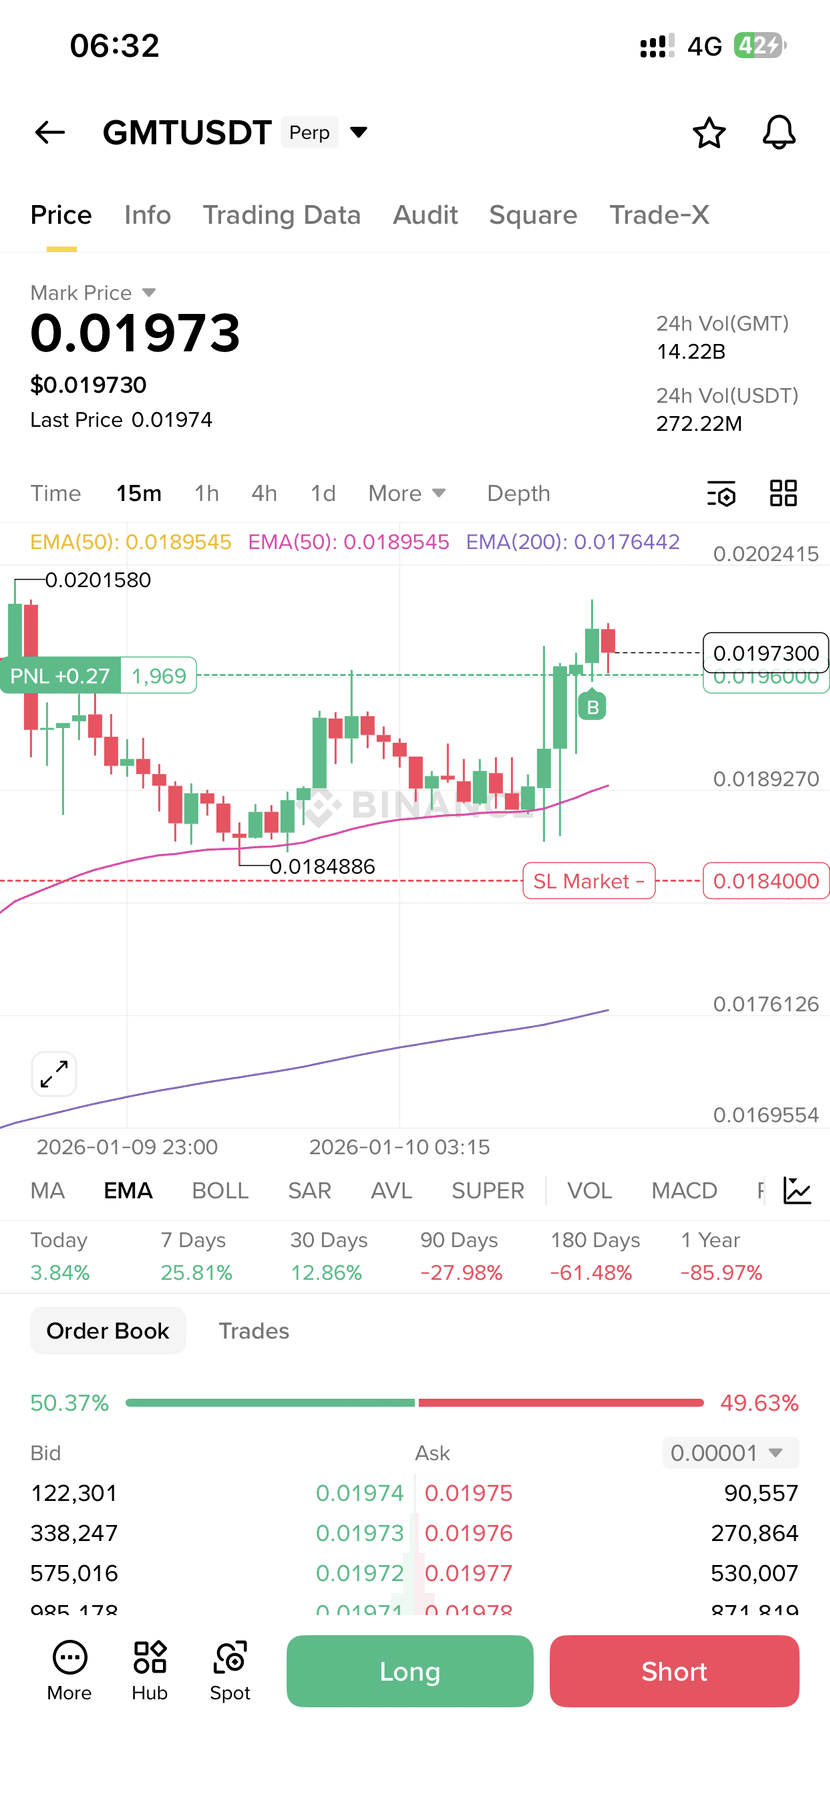Enable the SAR indicator
This screenshot has width=830, height=1796.
click(309, 1190)
